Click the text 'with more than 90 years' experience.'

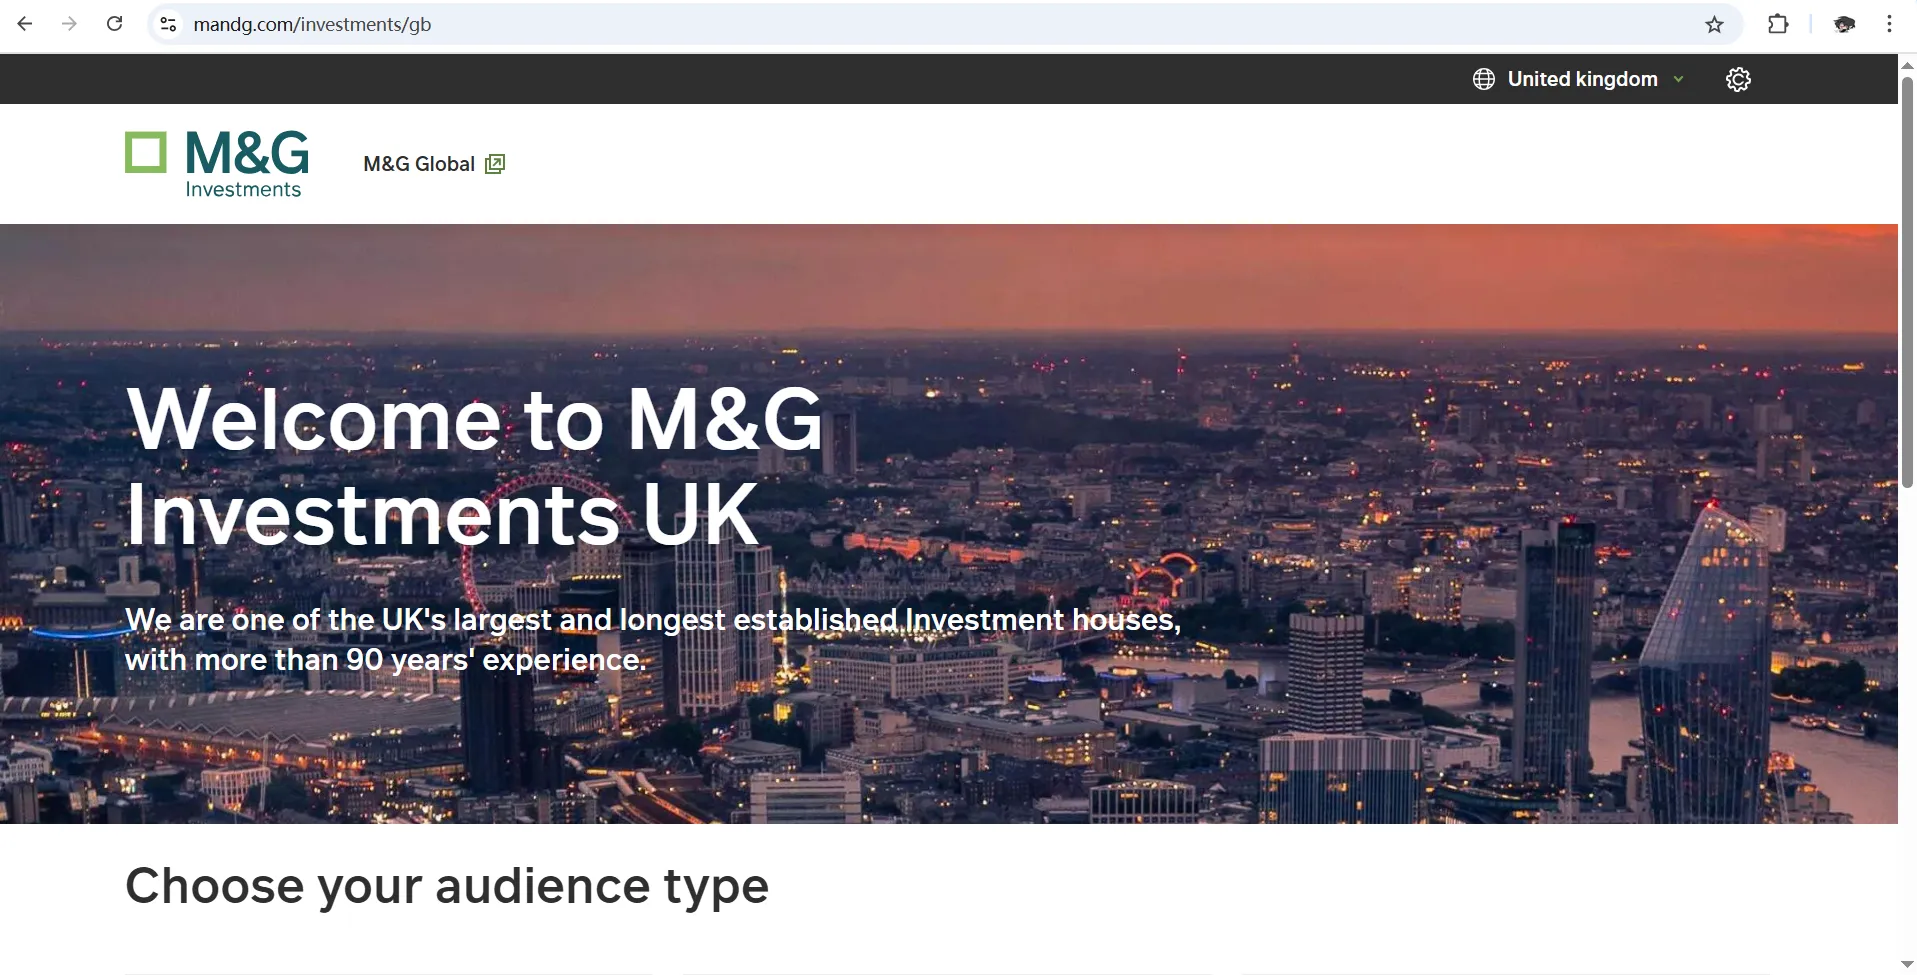[x=386, y=660]
